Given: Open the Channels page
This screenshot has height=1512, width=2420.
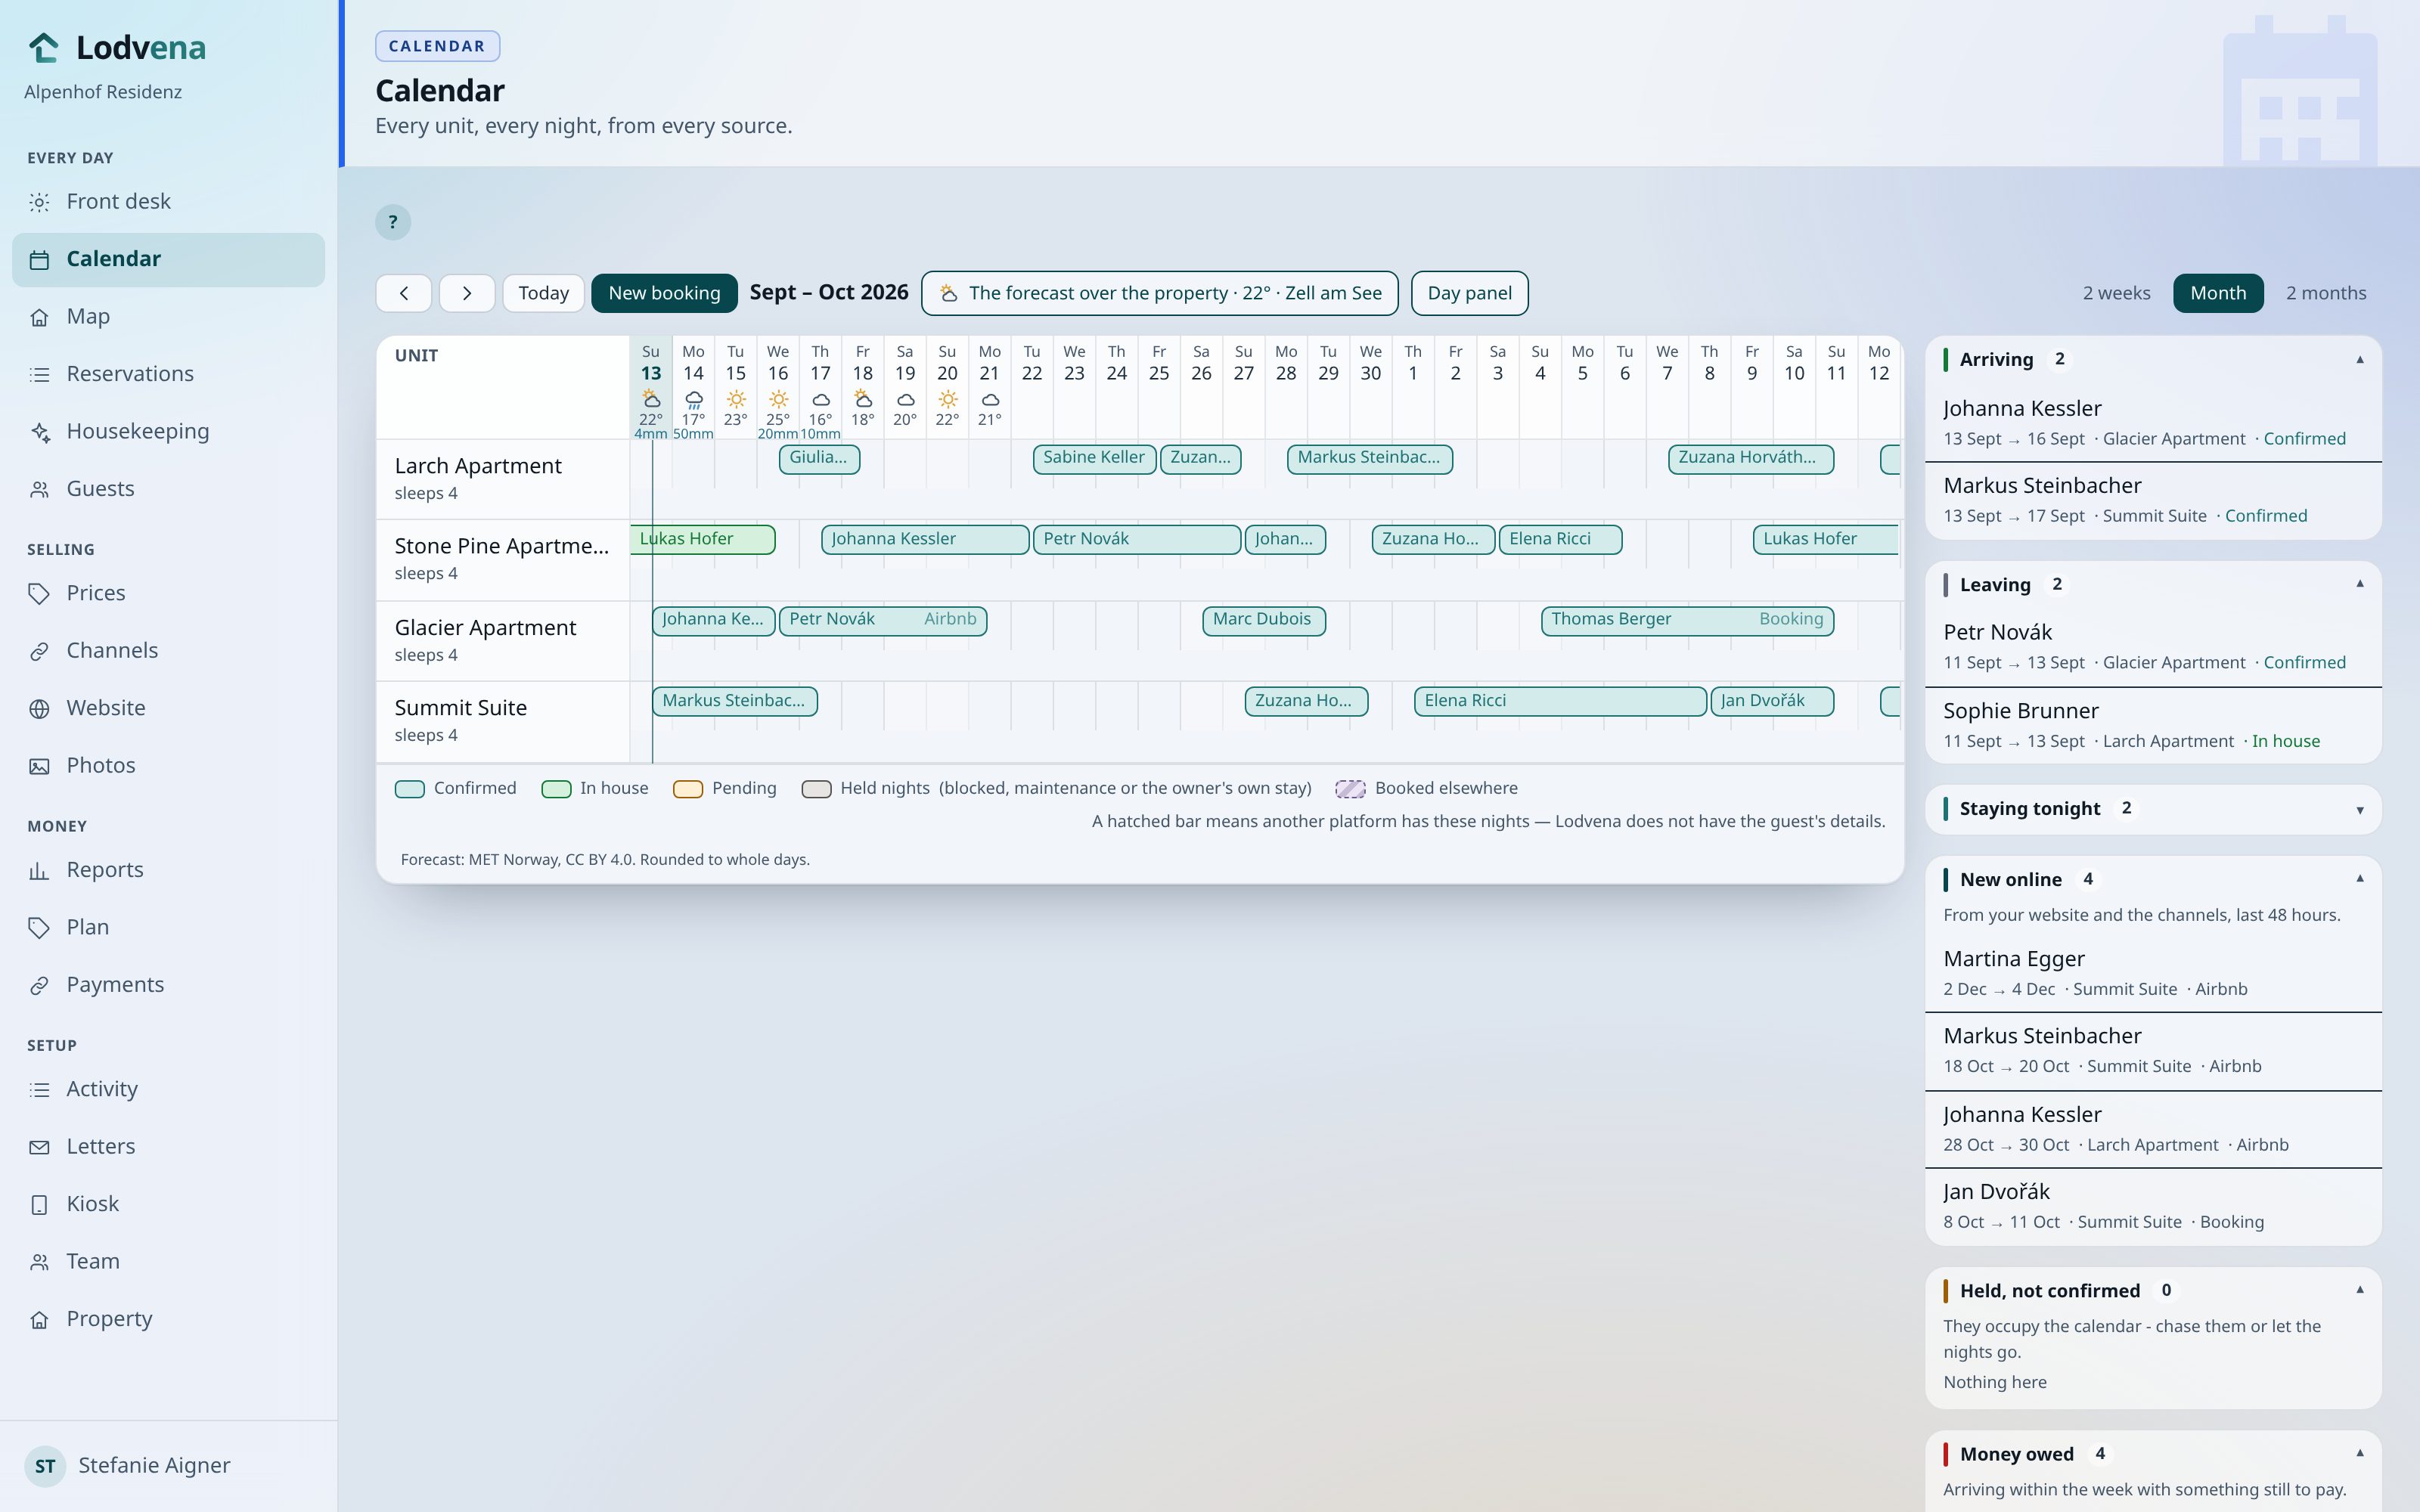Looking at the screenshot, I should 168,651.
